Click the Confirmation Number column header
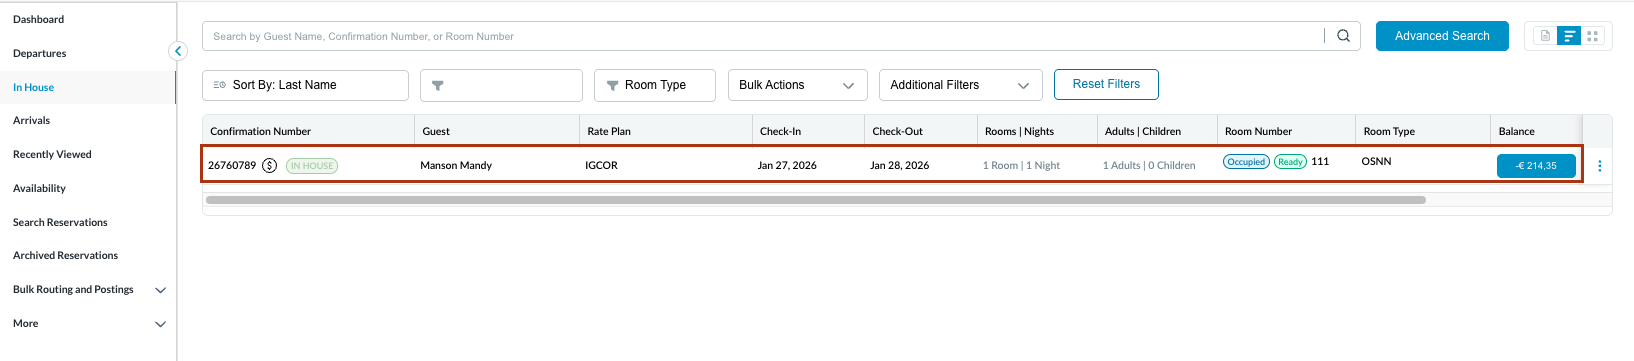The image size is (1634, 361). point(260,131)
